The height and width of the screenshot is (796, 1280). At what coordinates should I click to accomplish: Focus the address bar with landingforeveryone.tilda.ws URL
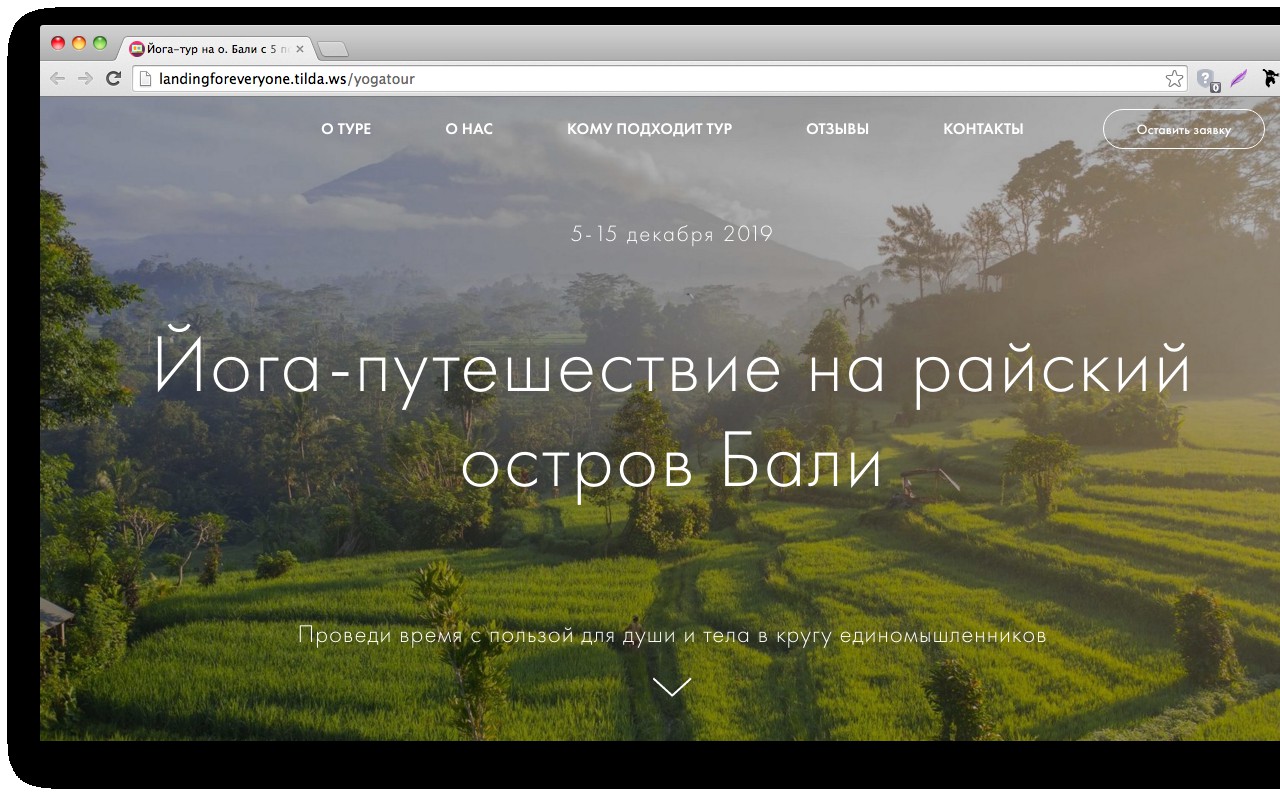(660, 79)
